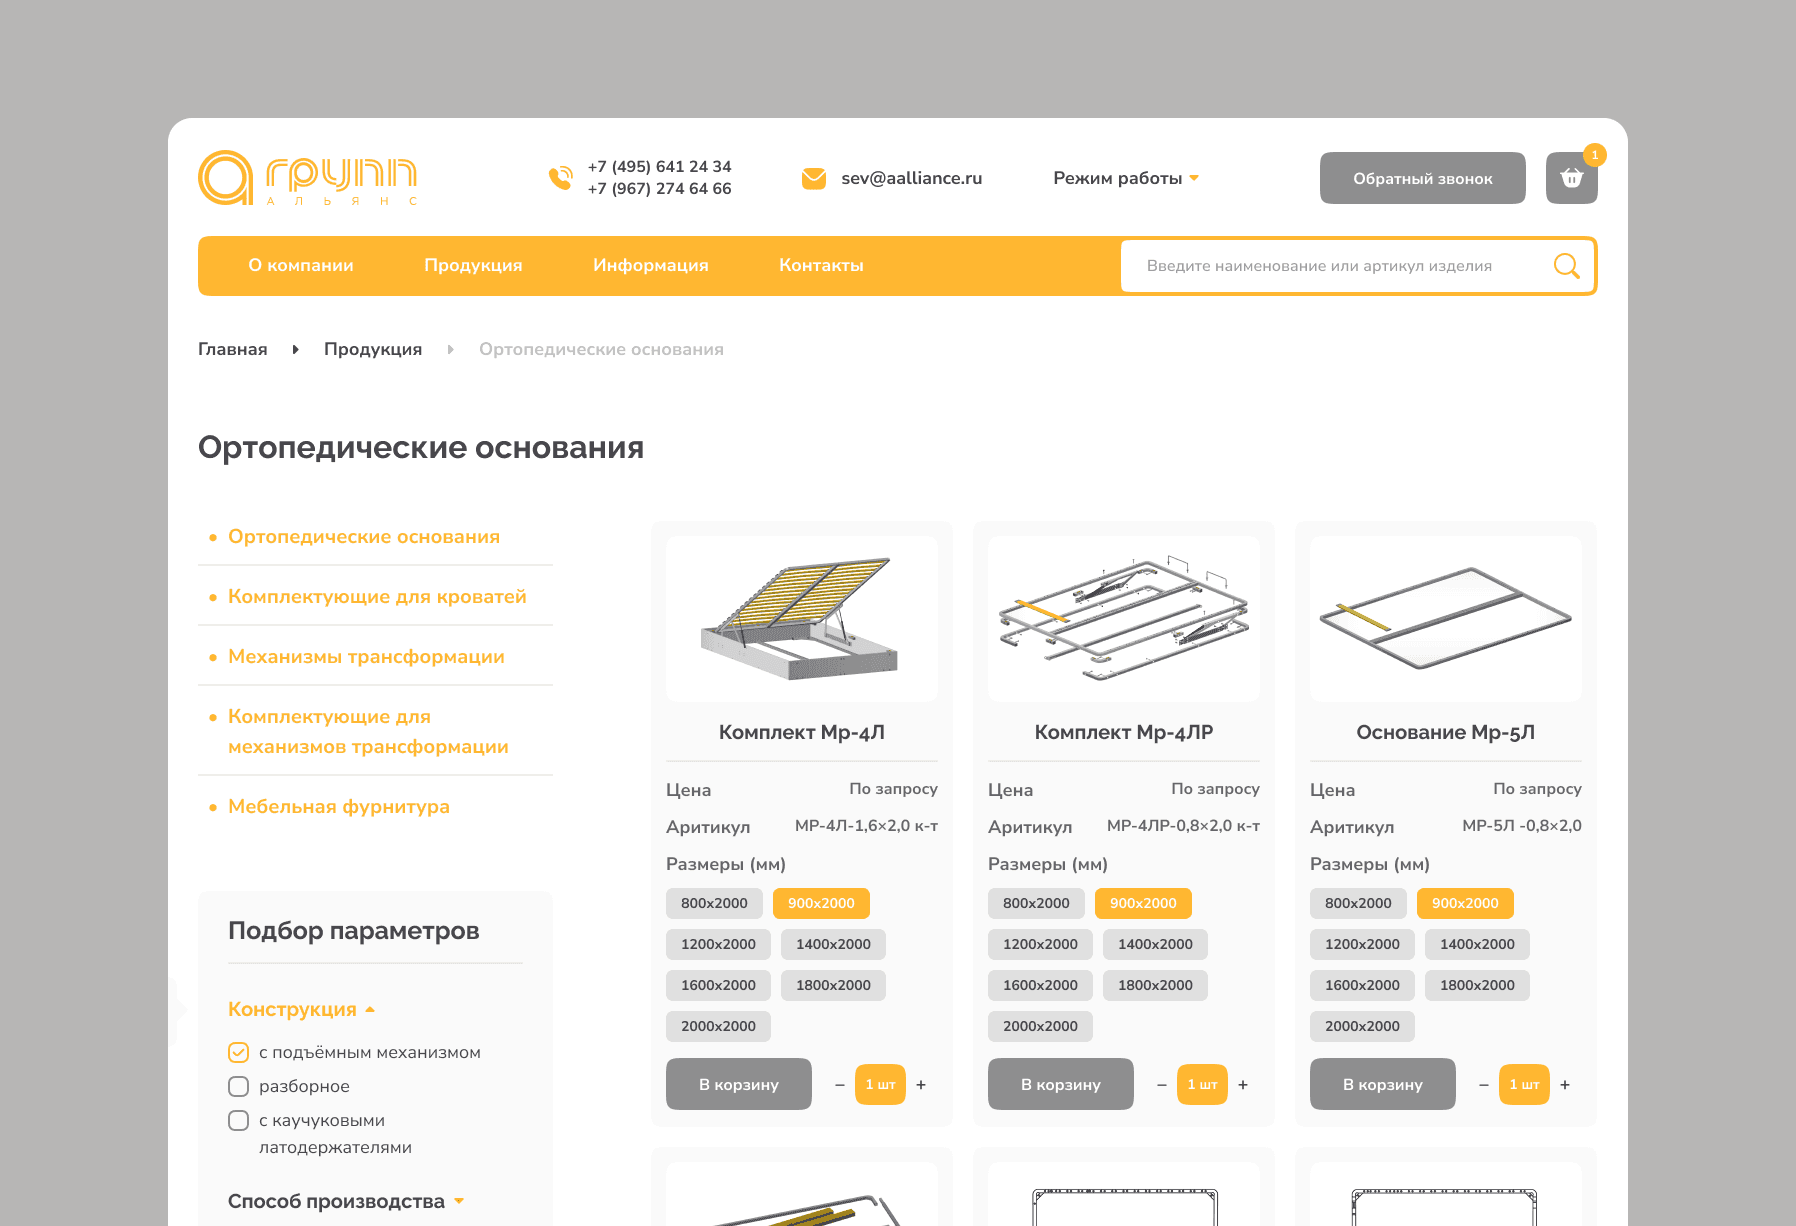Click the search magnifier icon
This screenshot has width=1796, height=1226.
(x=1566, y=266)
